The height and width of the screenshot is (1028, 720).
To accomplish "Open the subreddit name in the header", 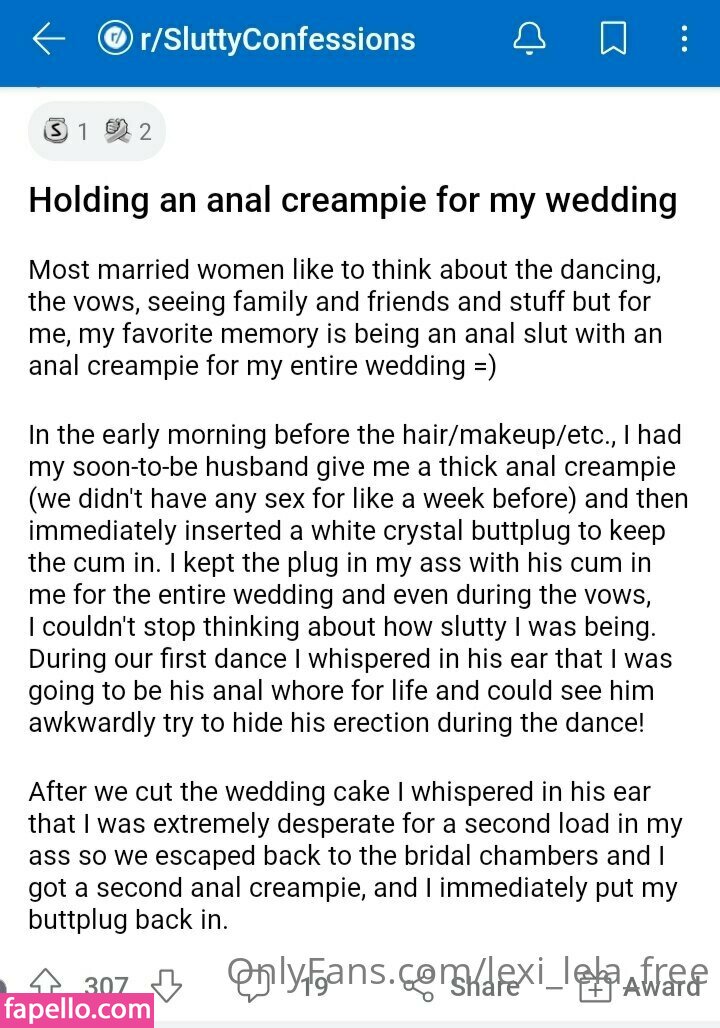I will point(277,39).
